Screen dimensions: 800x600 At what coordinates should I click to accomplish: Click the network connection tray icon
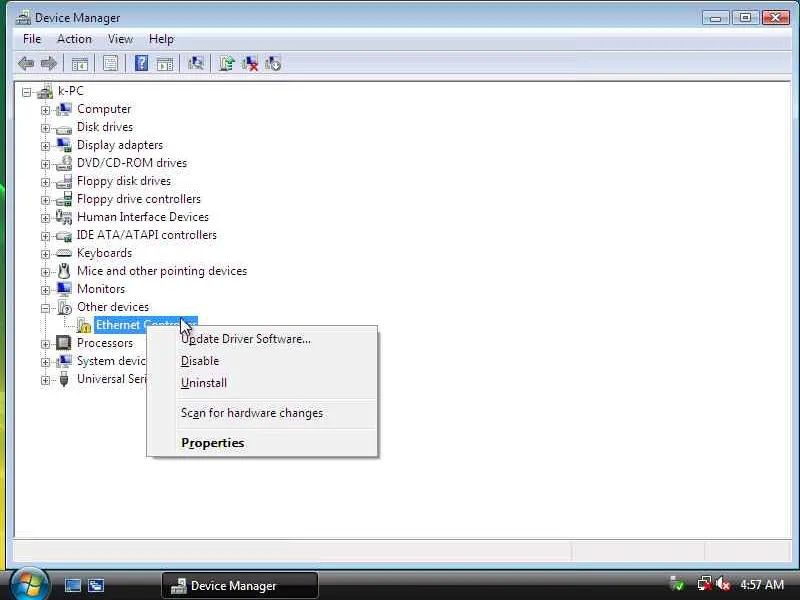click(x=704, y=584)
